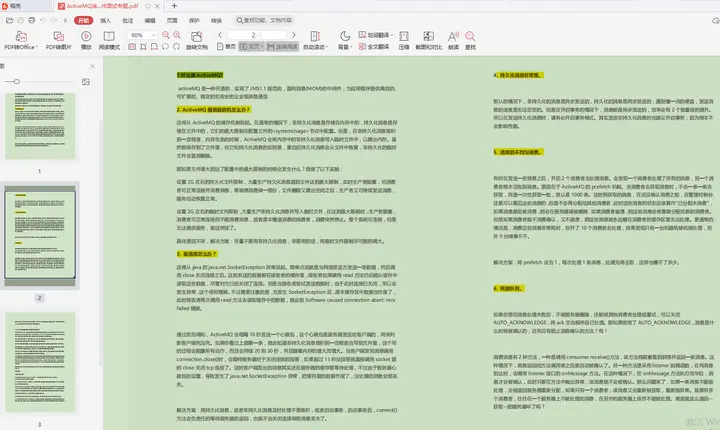Zoom out with minus magnifier icon
Viewport: 720px width, 430px height.
pos(166,35)
